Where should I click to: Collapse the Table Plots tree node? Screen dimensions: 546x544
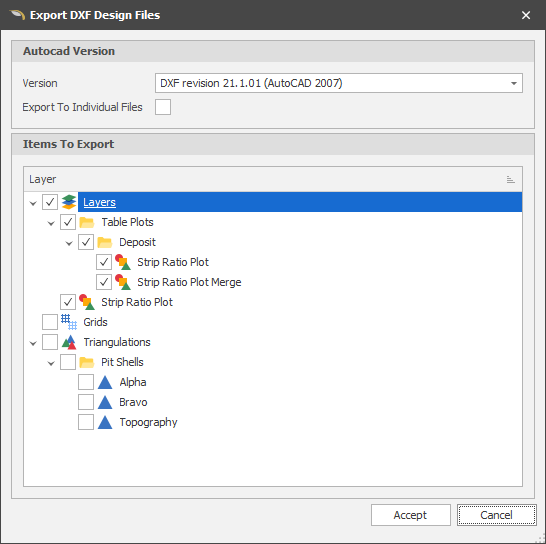pos(51,223)
